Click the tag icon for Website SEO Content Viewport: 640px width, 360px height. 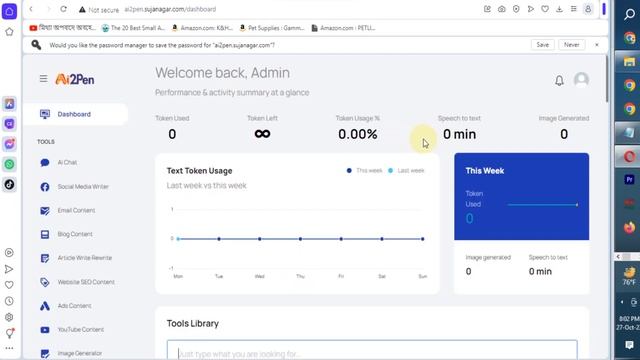coord(45,282)
